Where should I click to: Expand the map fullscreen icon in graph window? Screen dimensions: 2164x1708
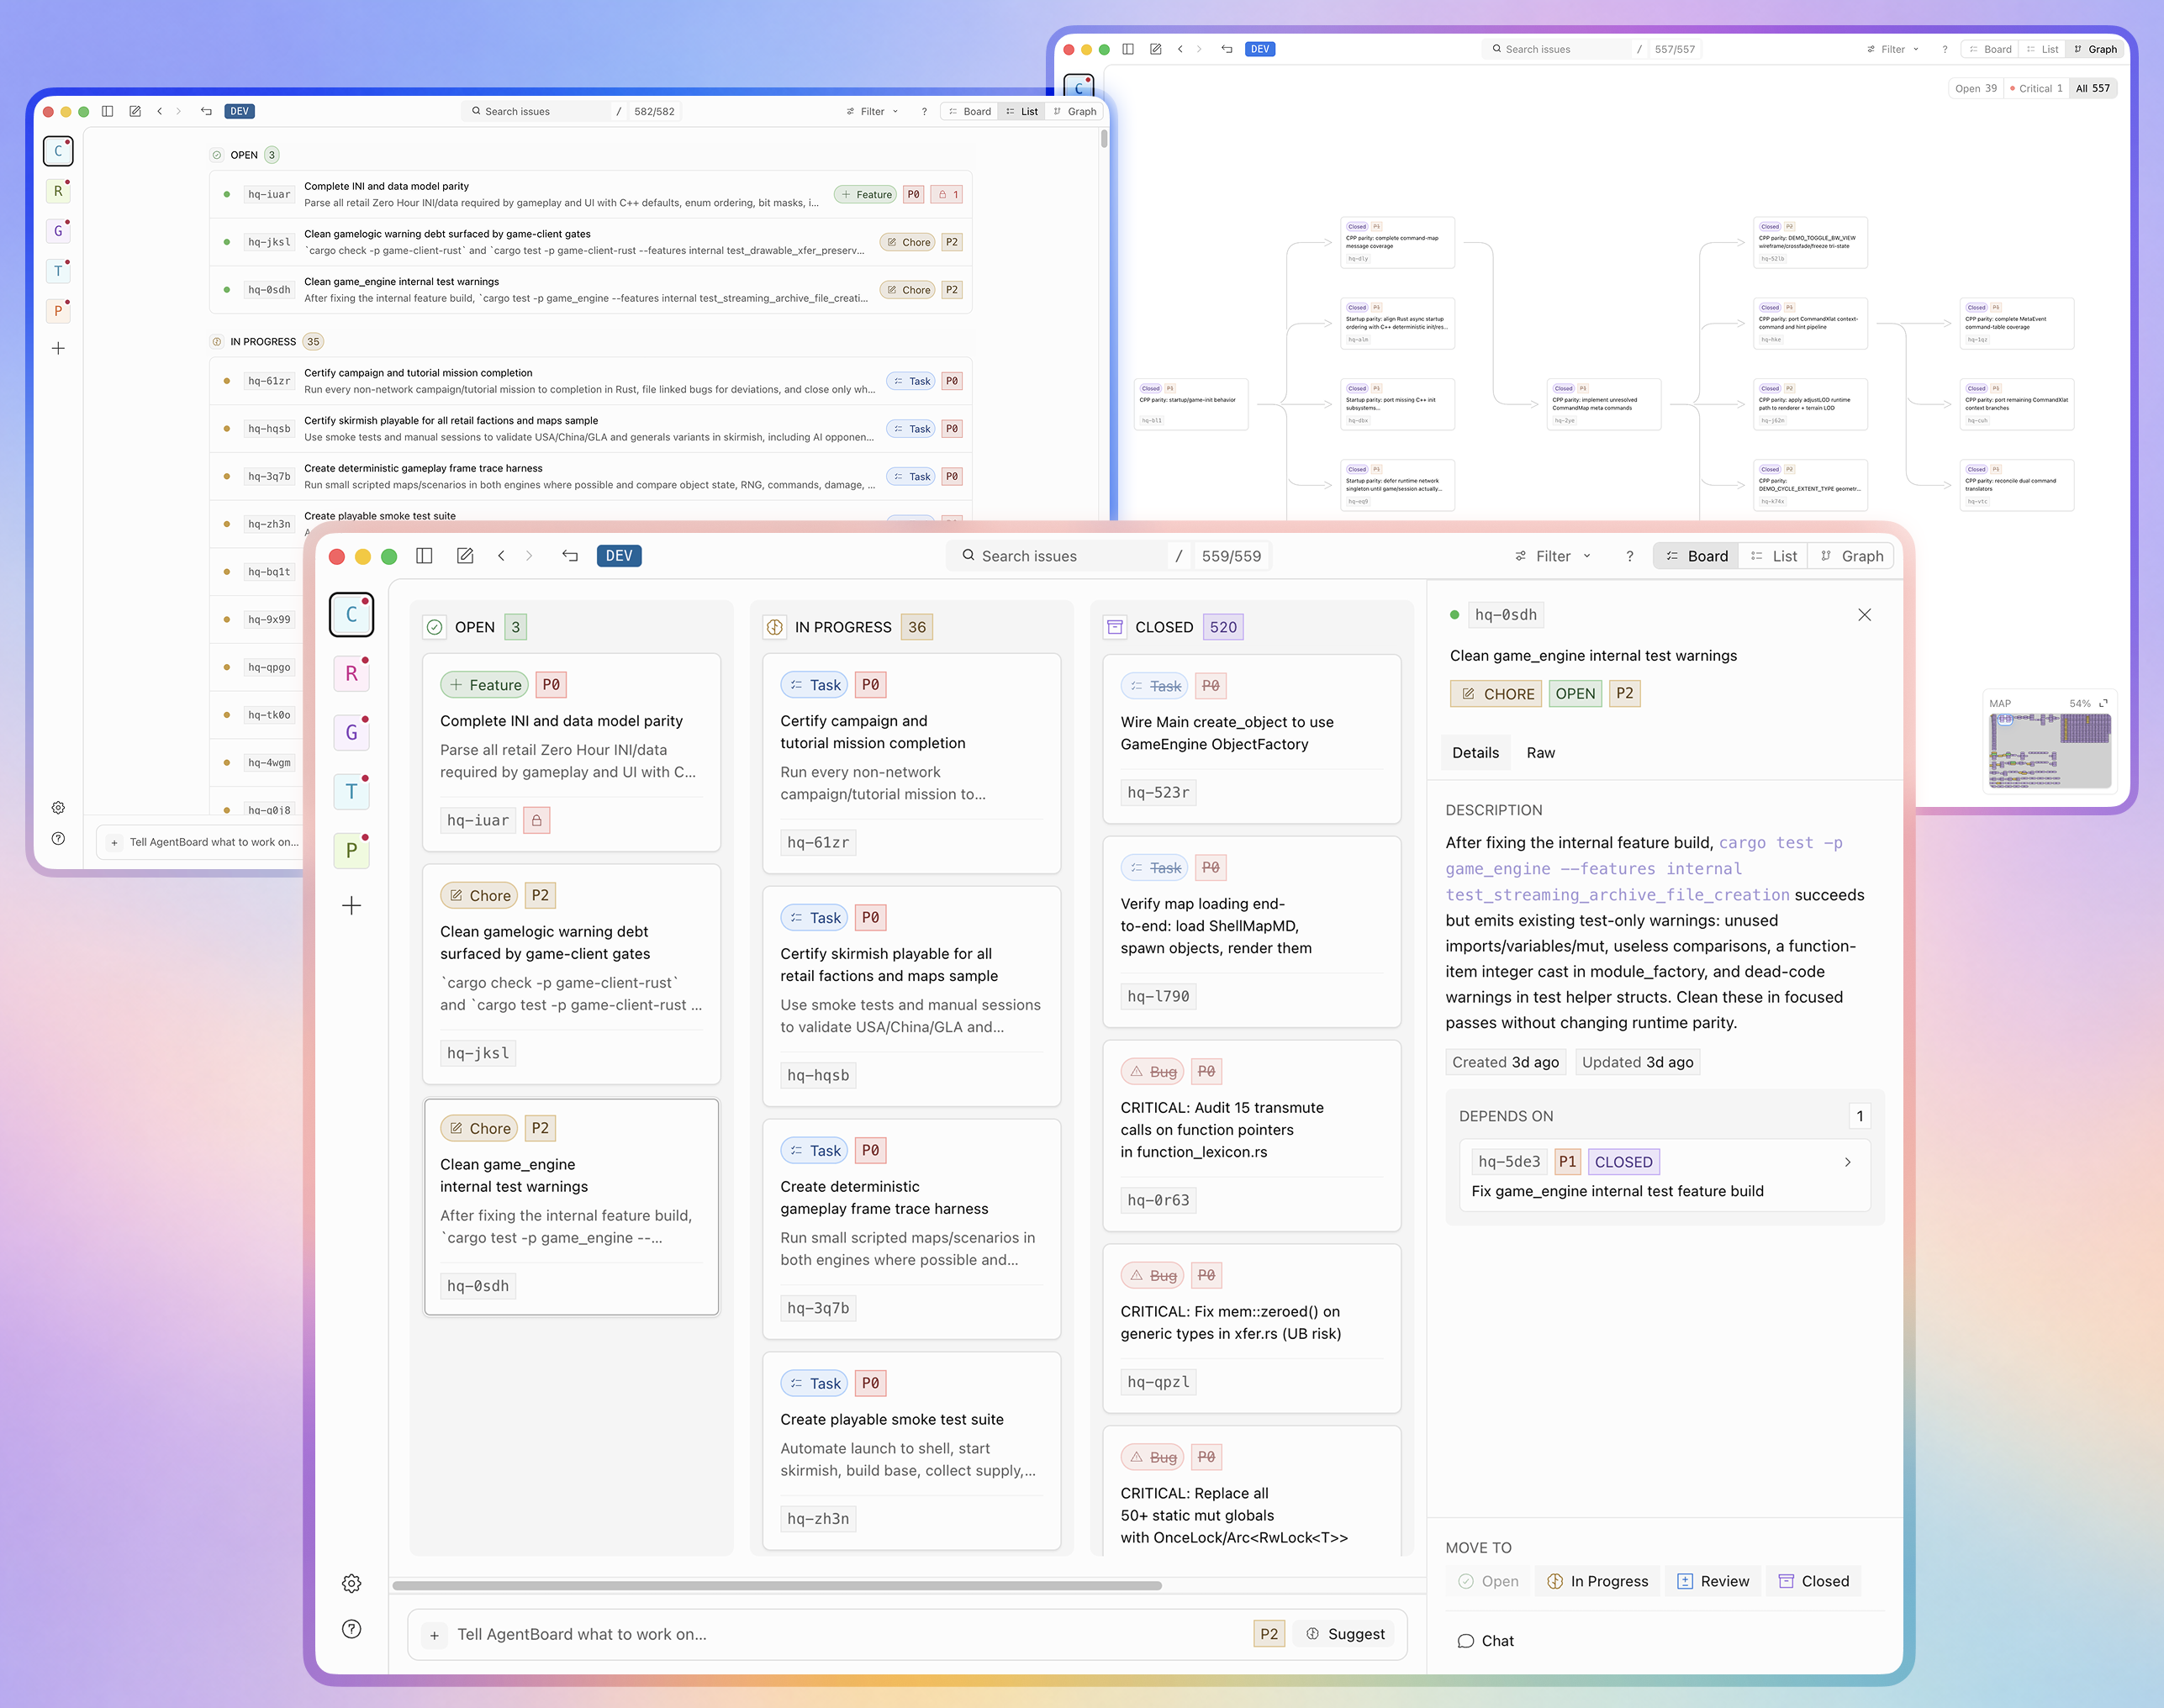coord(2103,703)
